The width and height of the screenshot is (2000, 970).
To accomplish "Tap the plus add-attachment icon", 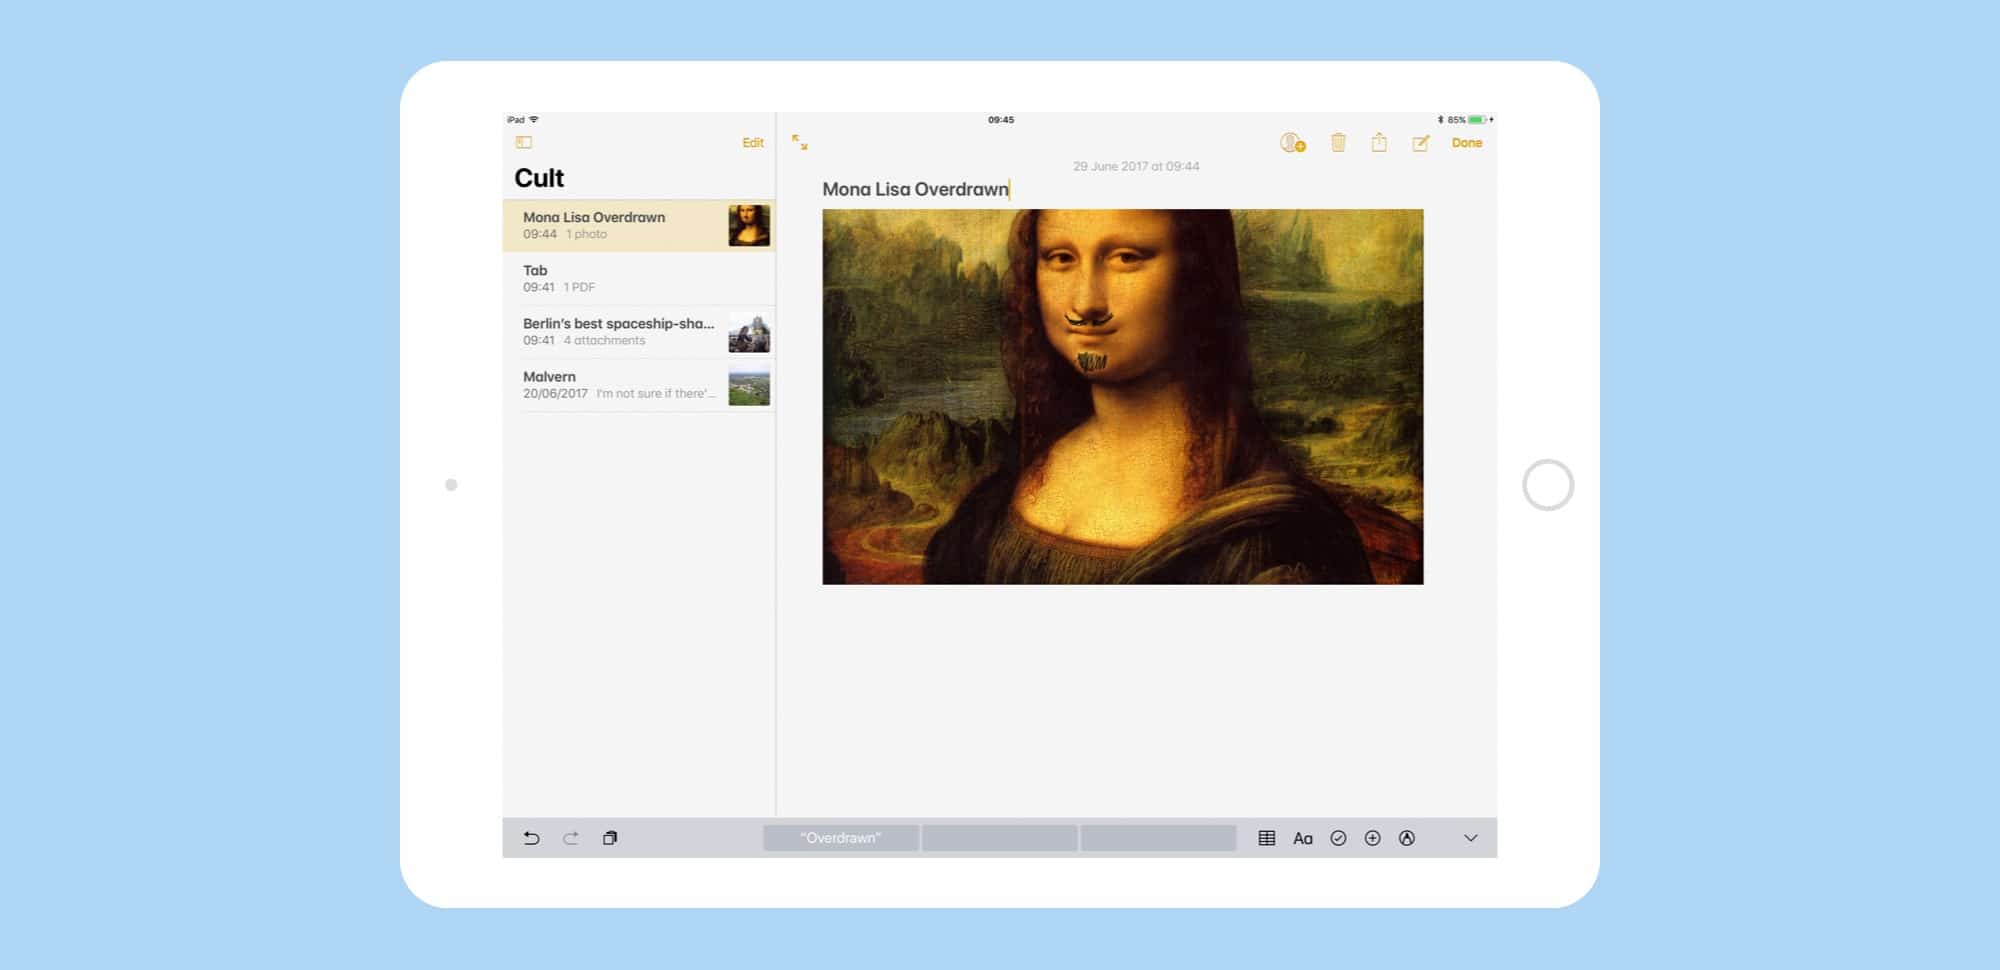I will (1373, 838).
